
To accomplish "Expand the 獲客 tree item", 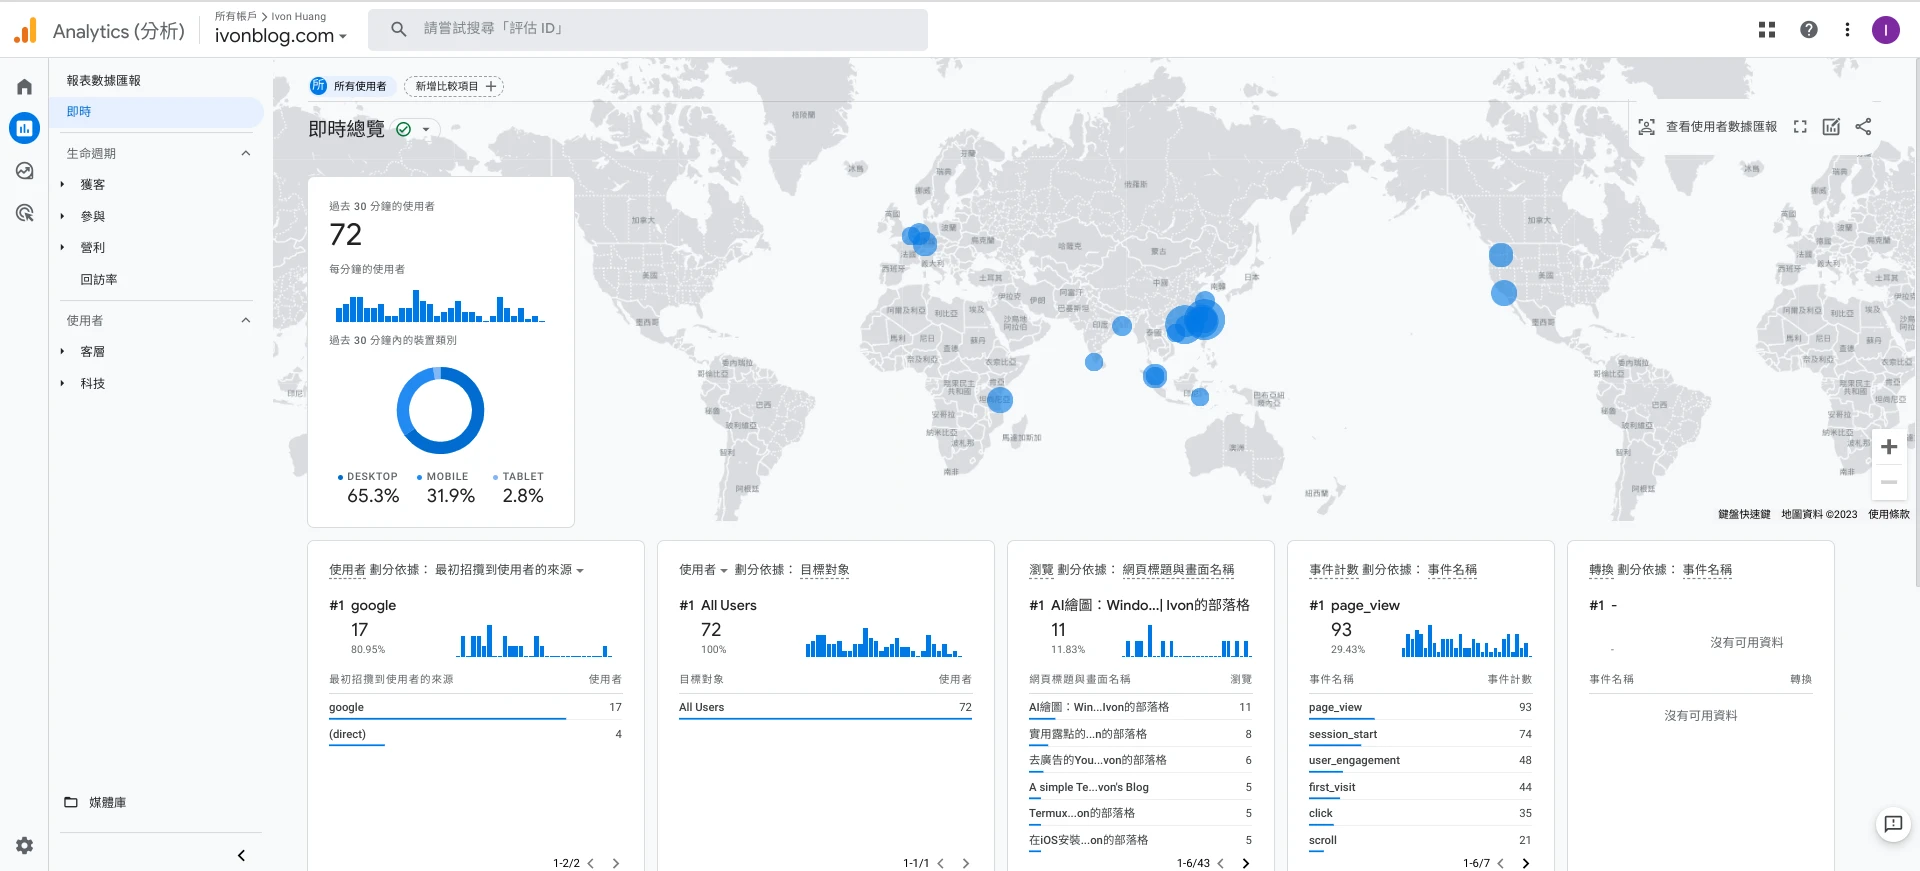I will [62, 185].
